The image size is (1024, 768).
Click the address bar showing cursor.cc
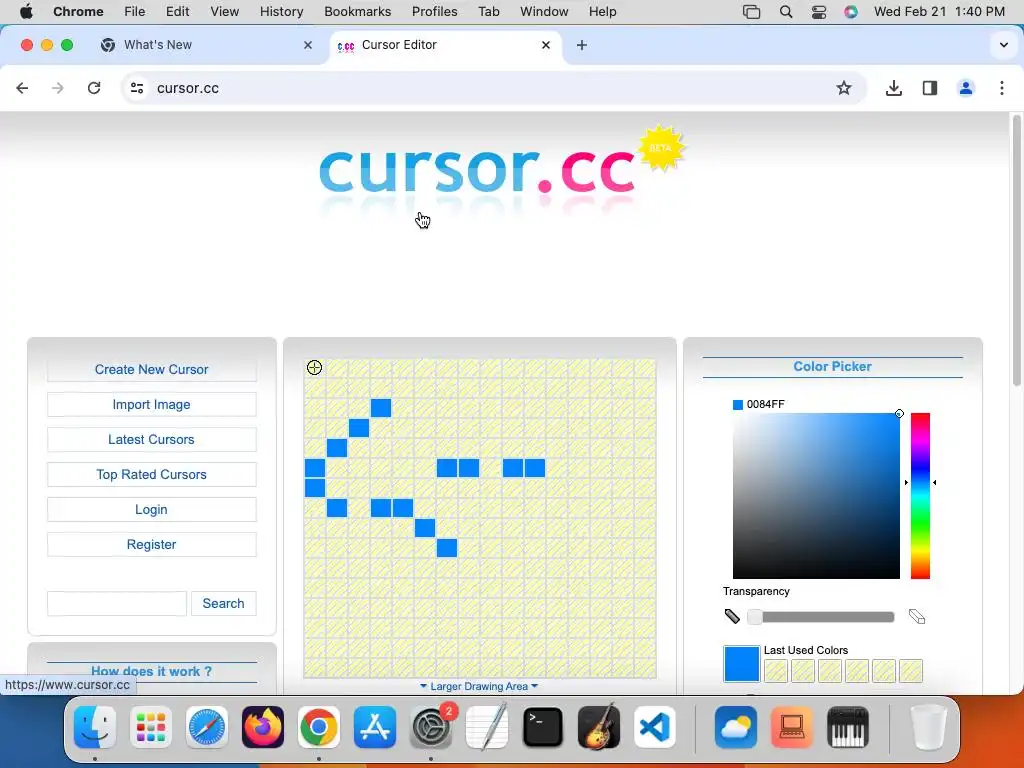tap(493, 88)
